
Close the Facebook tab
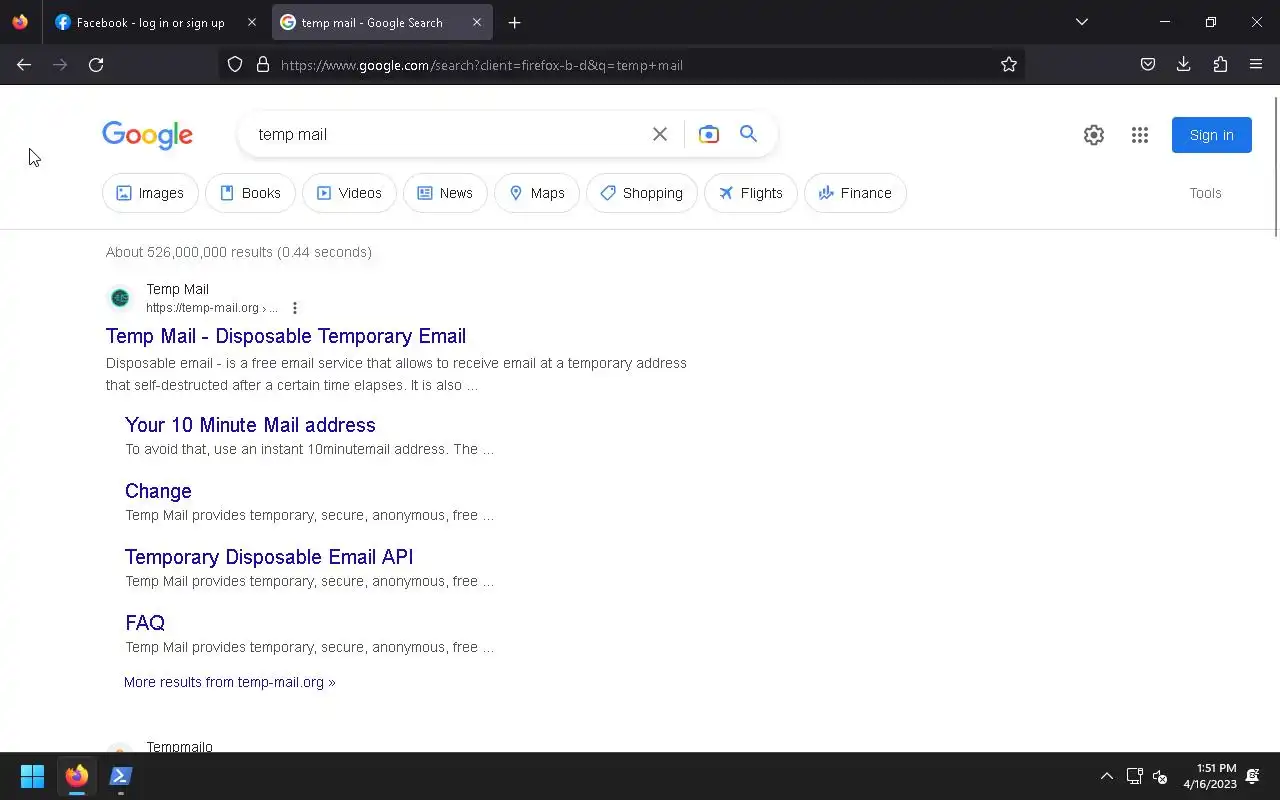pyautogui.click(x=252, y=22)
